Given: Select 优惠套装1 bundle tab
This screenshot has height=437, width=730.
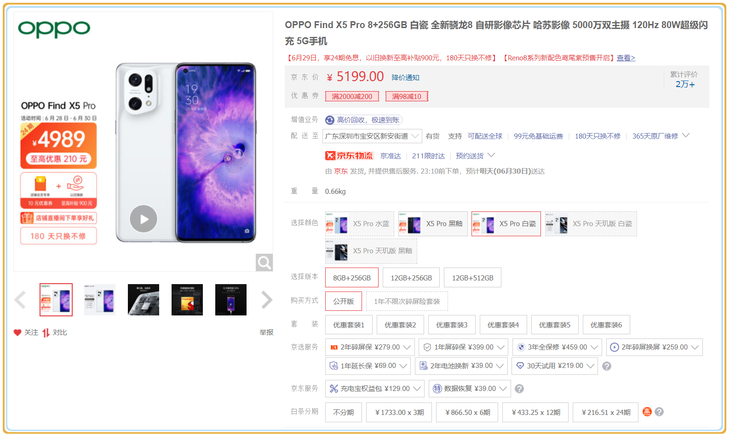Looking at the screenshot, I should [x=348, y=325].
